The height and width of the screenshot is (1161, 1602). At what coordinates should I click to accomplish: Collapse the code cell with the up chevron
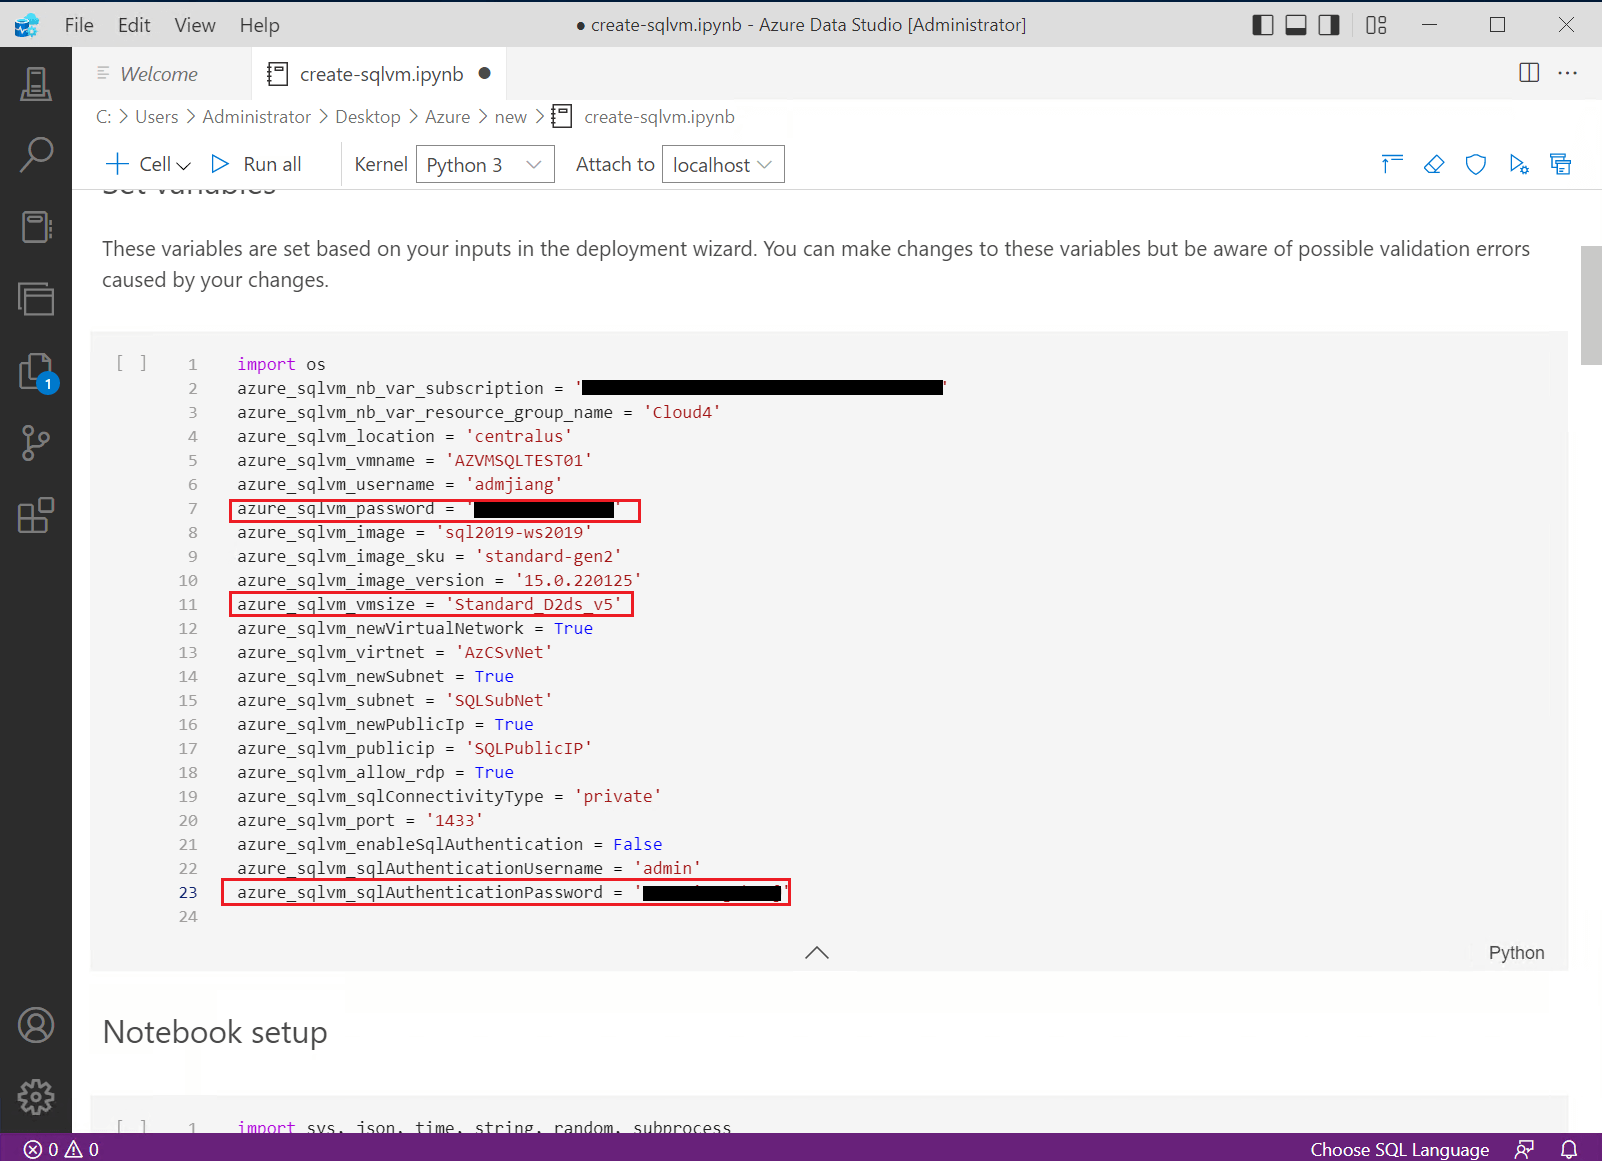[x=817, y=952]
